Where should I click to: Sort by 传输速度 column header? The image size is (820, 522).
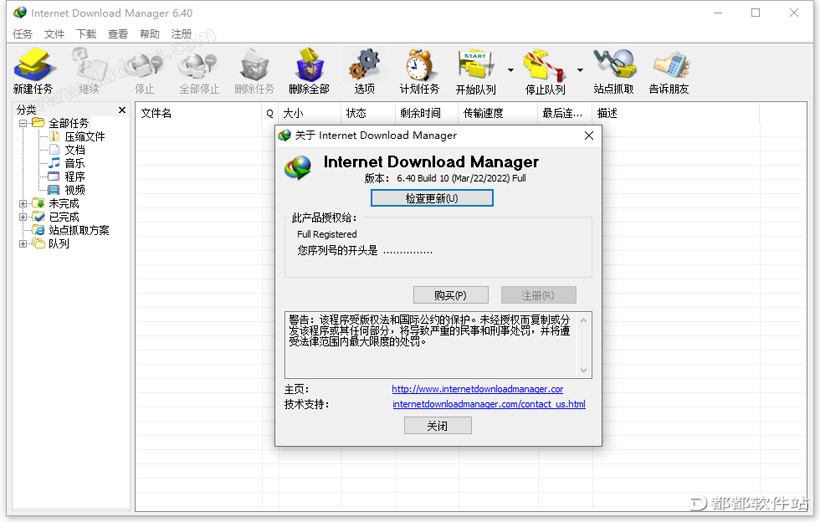498,114
